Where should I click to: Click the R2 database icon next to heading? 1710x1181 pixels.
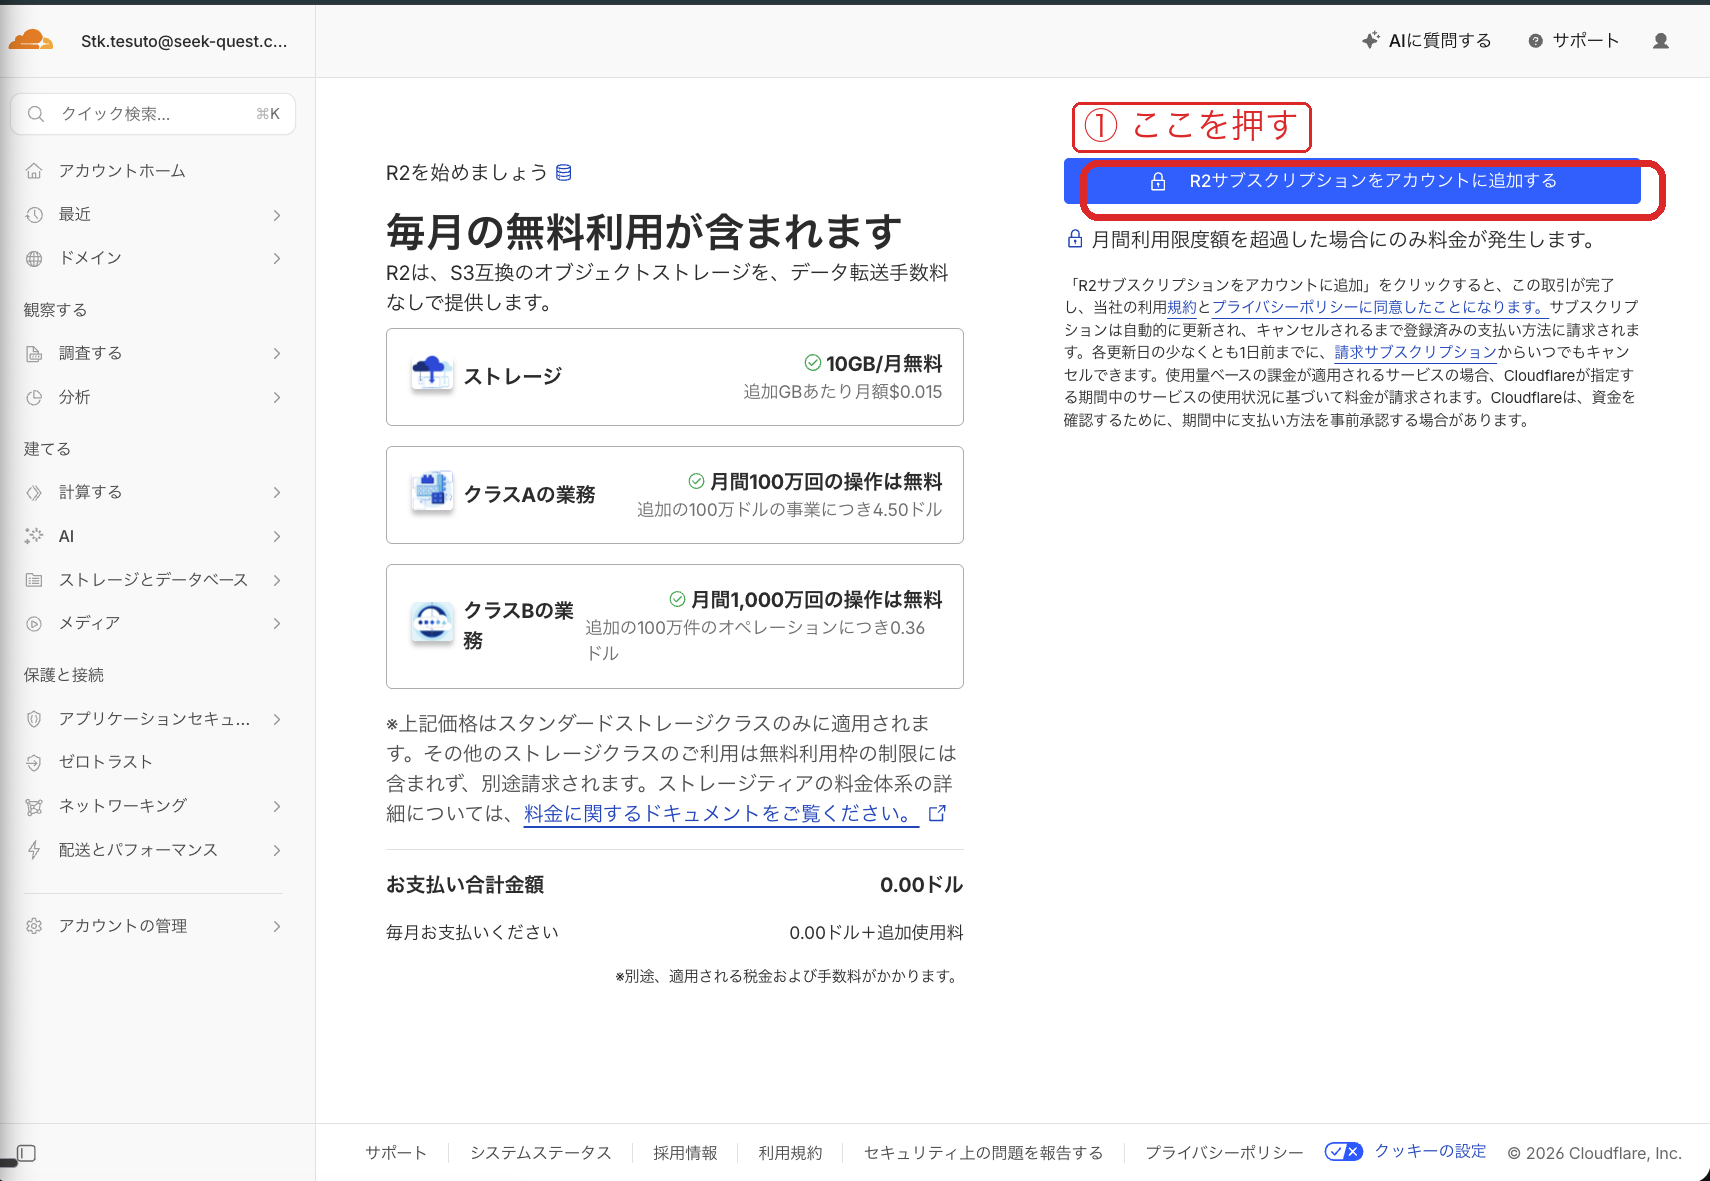(564, 173)
